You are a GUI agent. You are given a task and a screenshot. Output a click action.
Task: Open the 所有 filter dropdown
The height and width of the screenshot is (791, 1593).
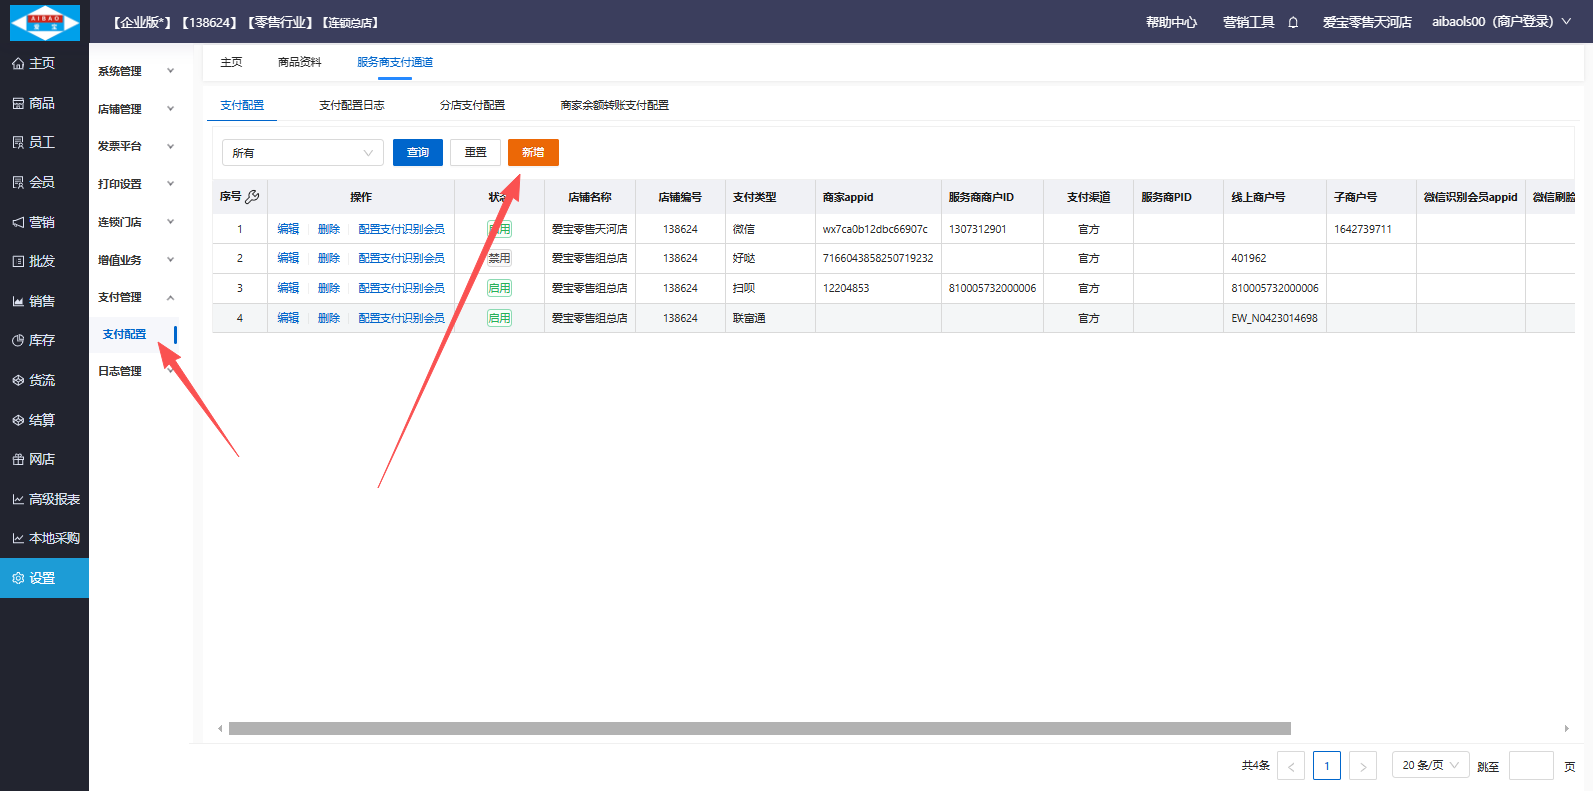click(x=302, y=153)
